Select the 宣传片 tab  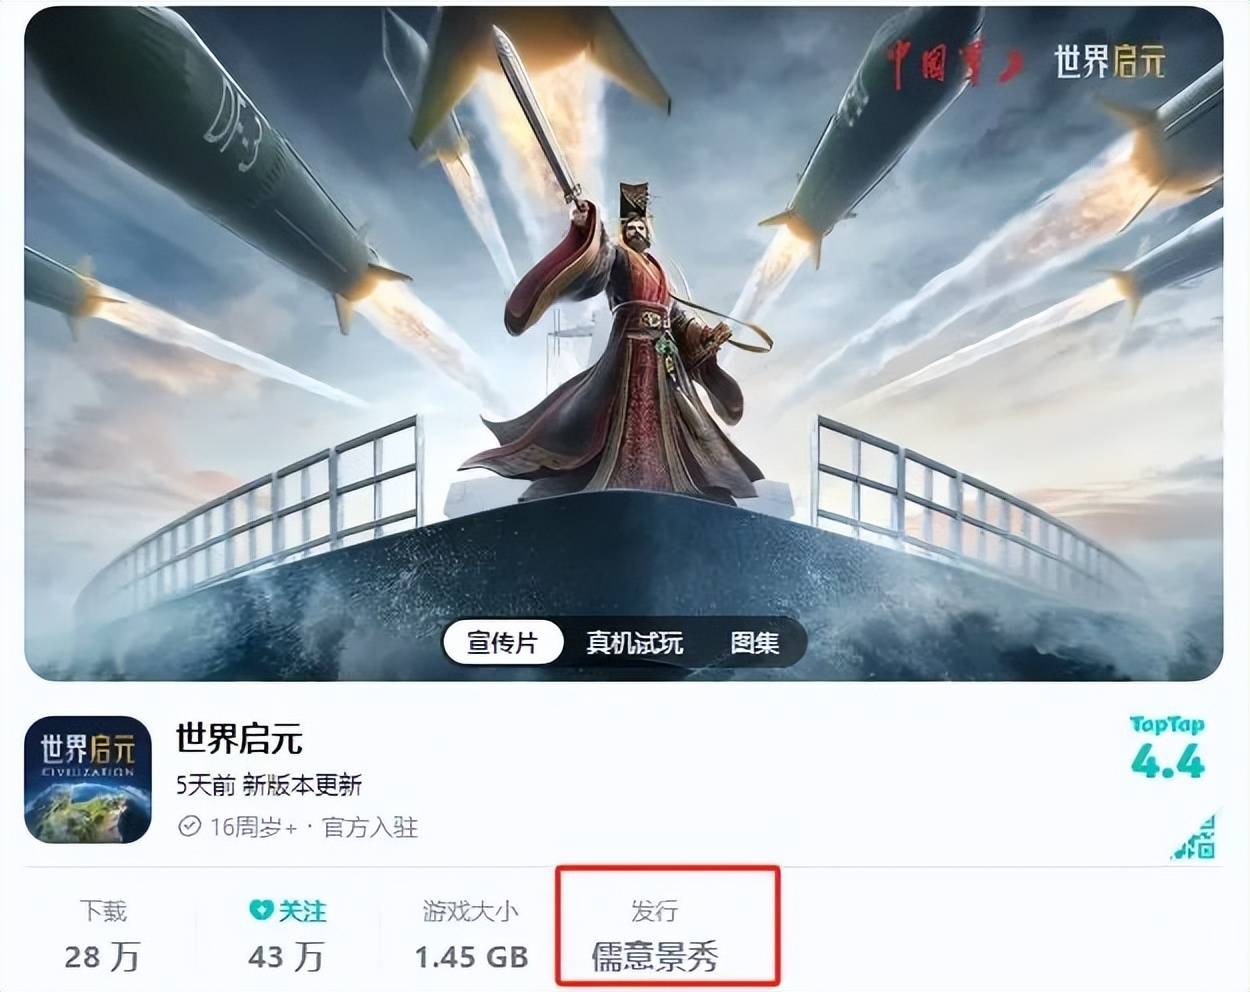point(503,642)
